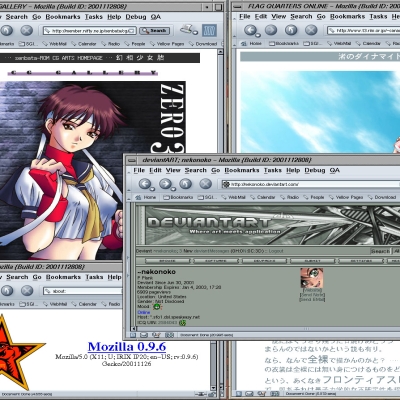Open the Bookmarks menu in the deviantART window

coord(242,170)
